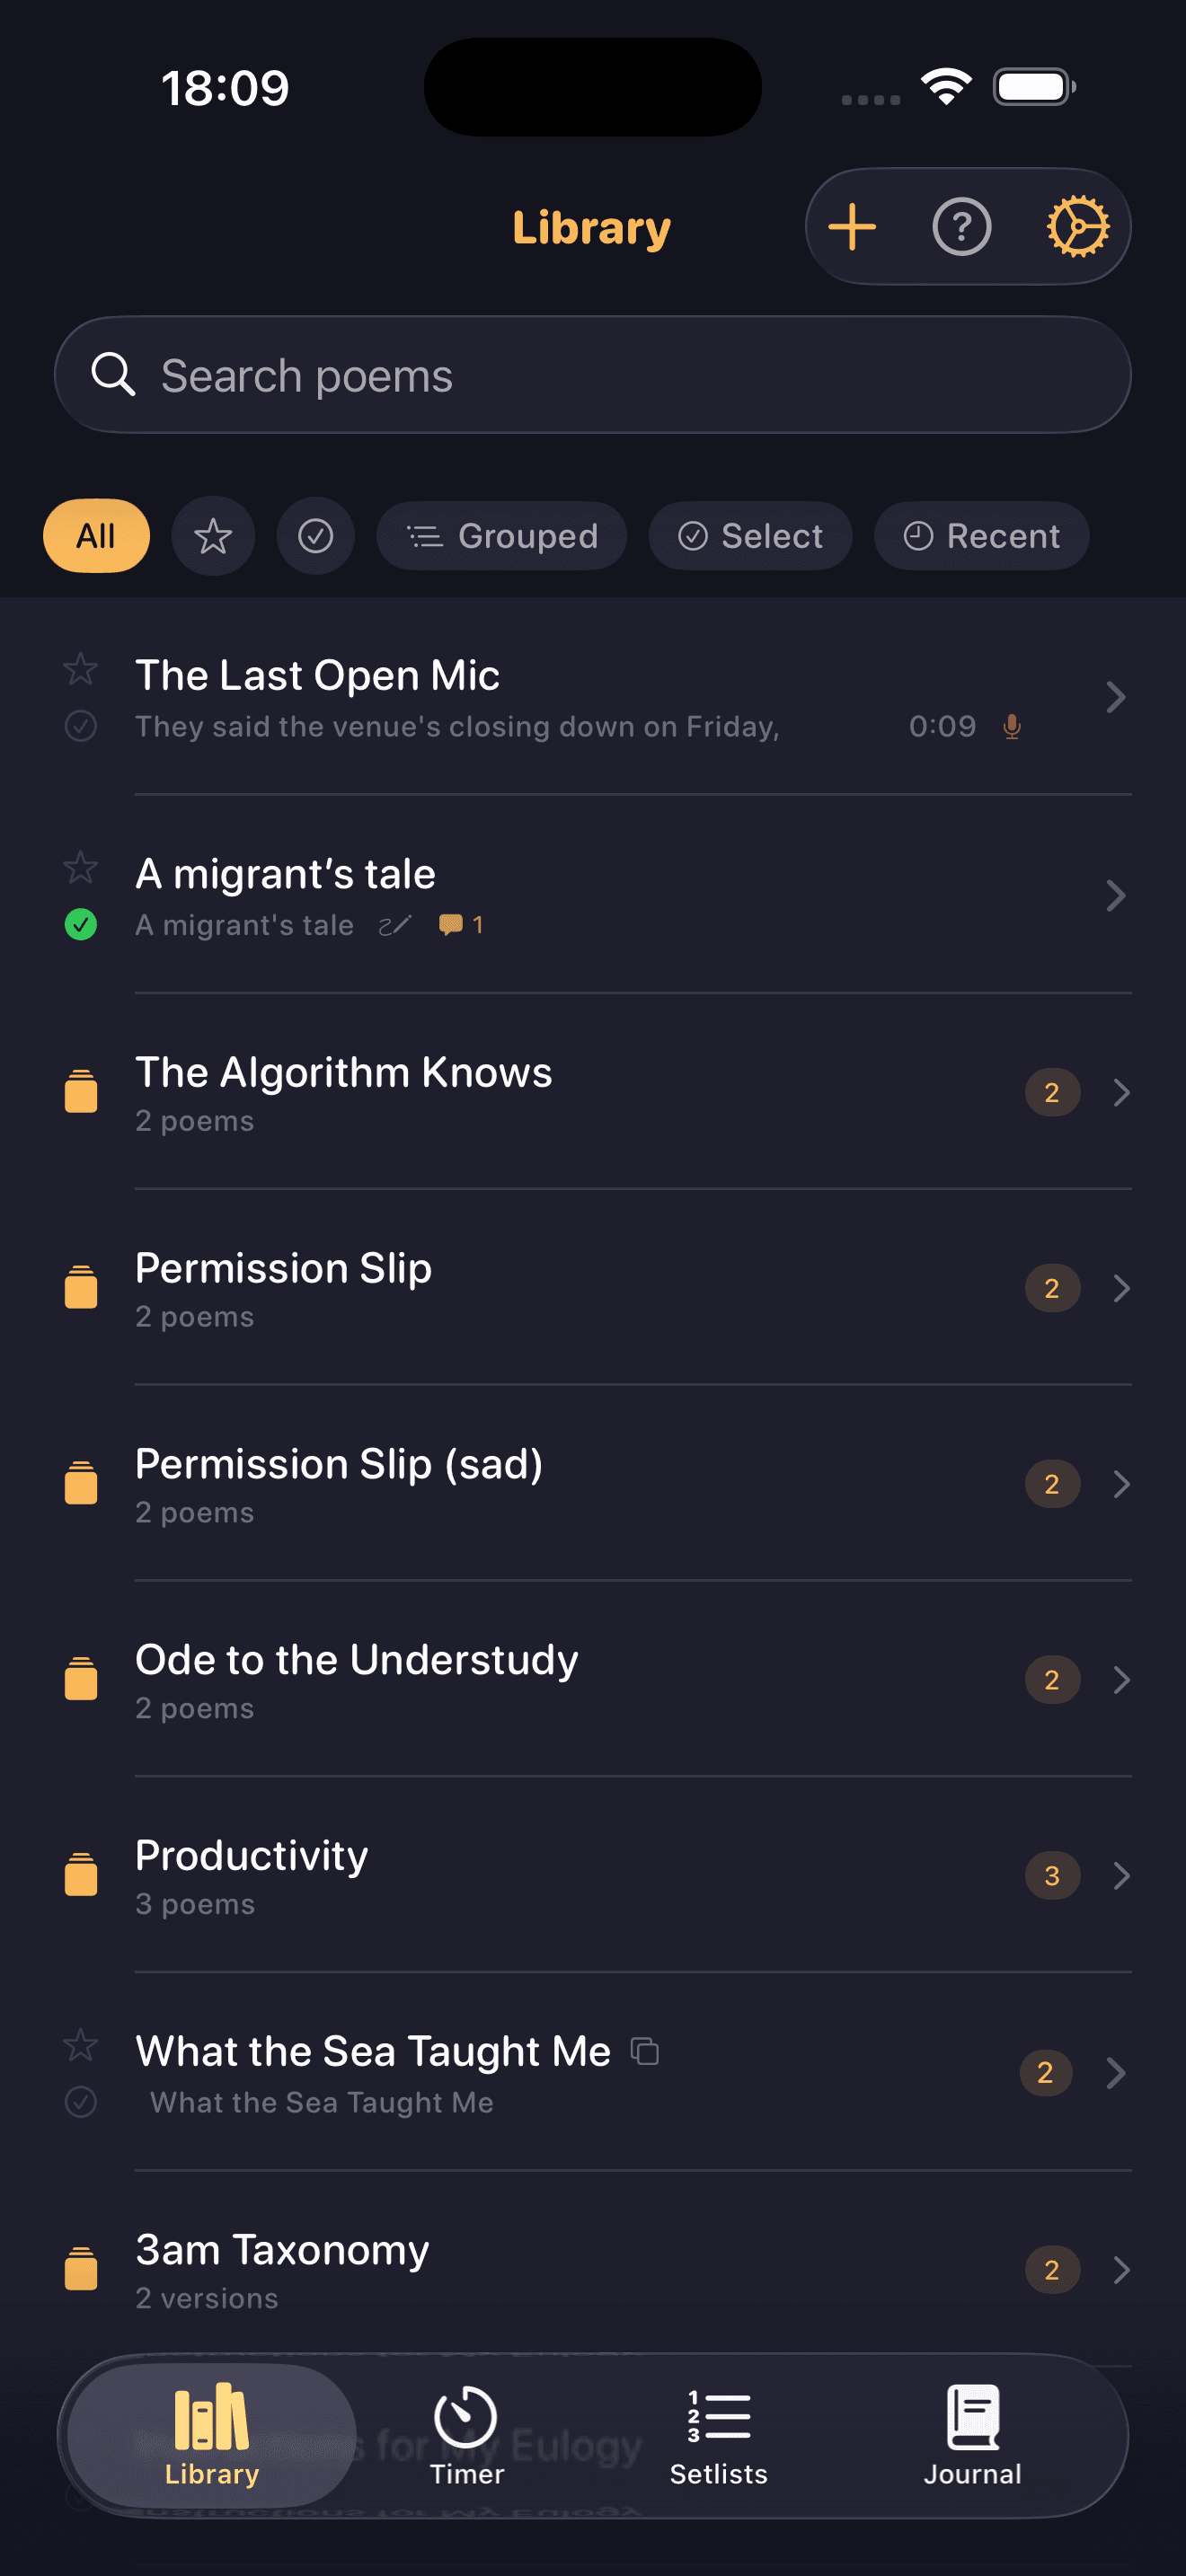Tap the Recent sort button
The height and width of the screenshot is (2576, 1186).
tap(981, 536)
